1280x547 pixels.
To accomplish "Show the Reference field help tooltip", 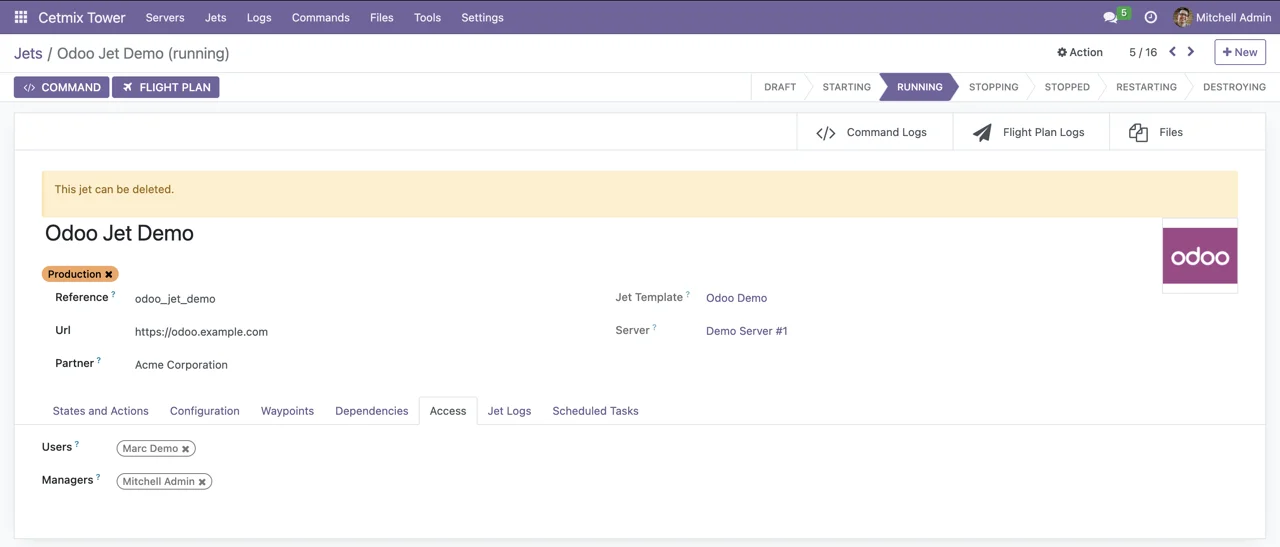I will (x=113, y=294).
